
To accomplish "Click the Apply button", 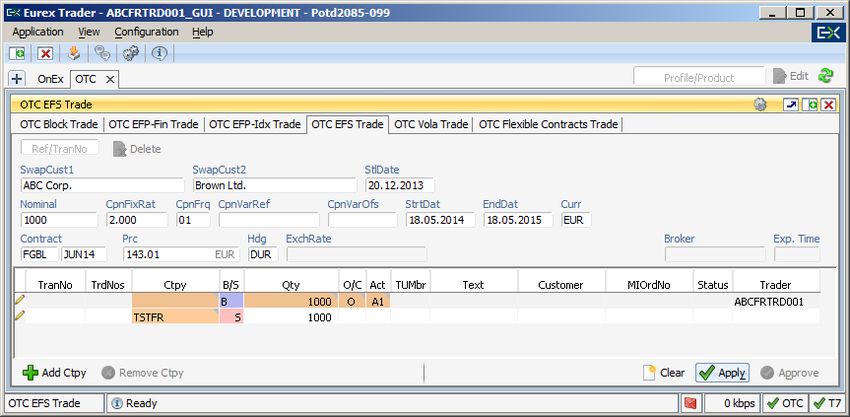I will pyautogui.click(x=723, y=373).
